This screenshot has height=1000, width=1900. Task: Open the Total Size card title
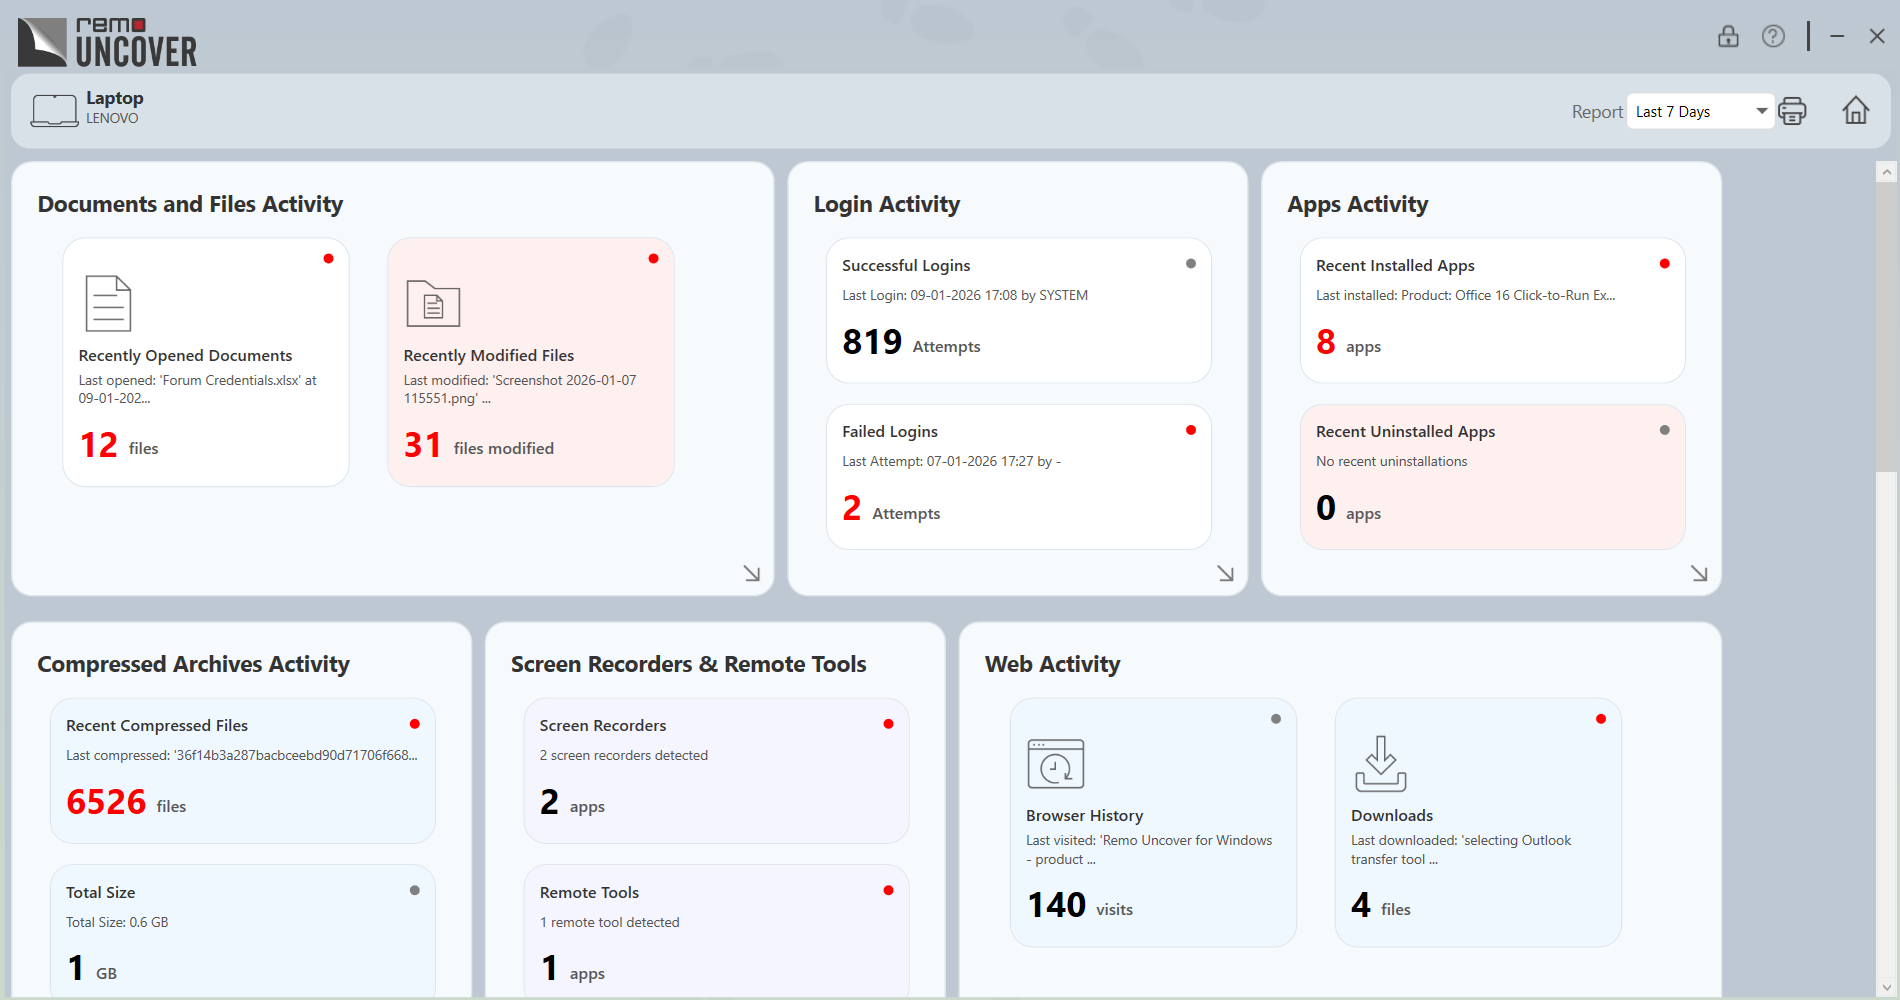coord(100,892)
